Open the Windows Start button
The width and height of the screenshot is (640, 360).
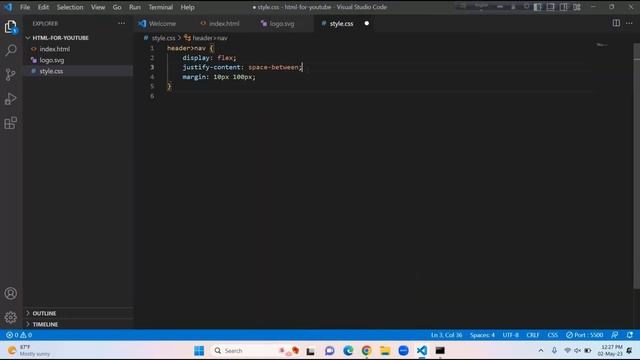(x=199, y=351)
